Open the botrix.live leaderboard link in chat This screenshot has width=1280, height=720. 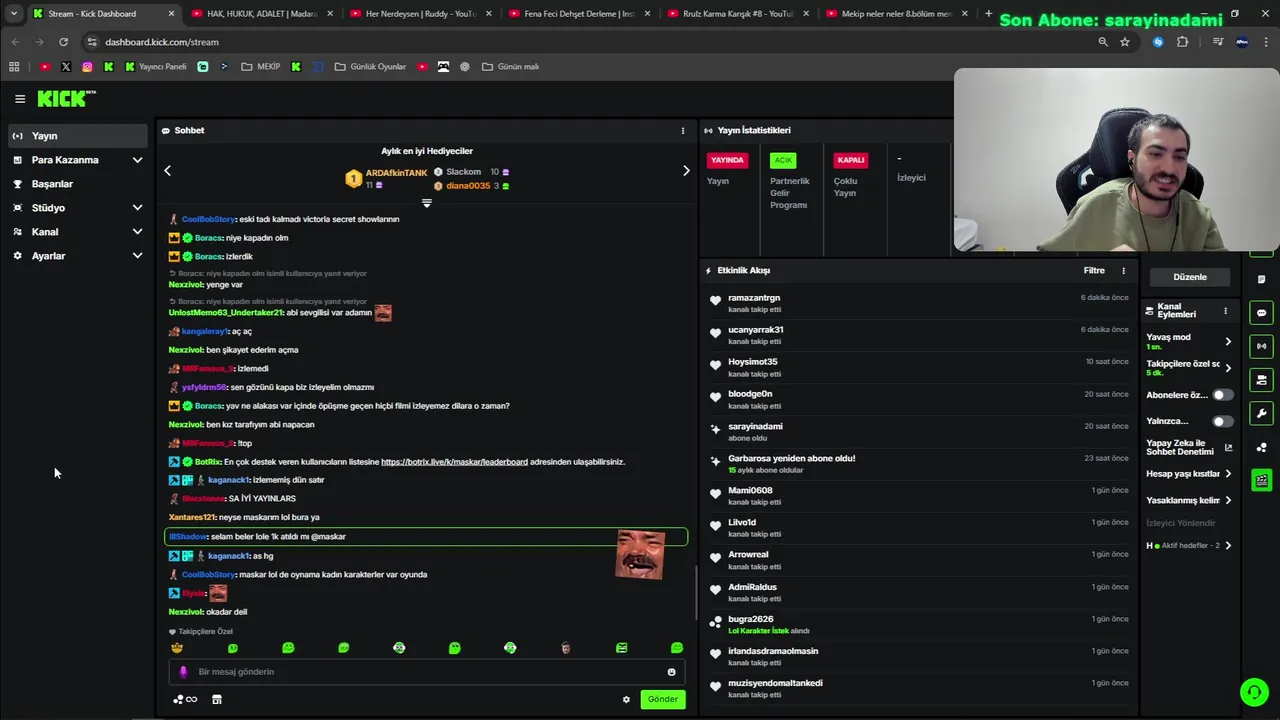[x=454, y=462]
